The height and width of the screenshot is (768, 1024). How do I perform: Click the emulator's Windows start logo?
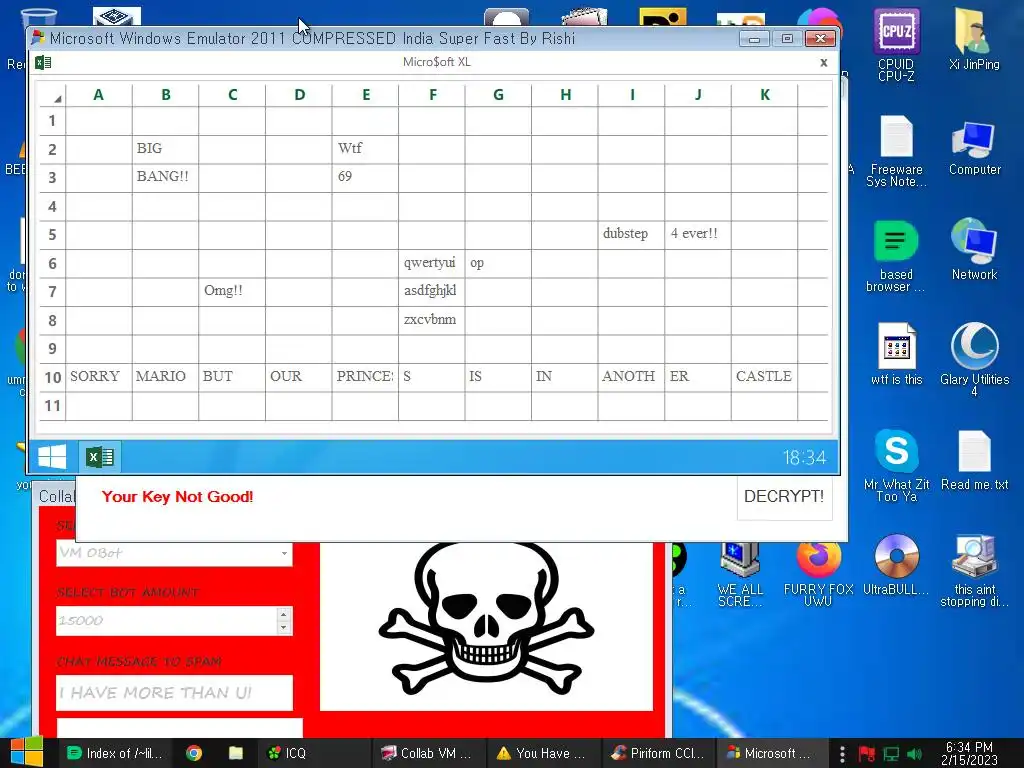tap(52, 456)
